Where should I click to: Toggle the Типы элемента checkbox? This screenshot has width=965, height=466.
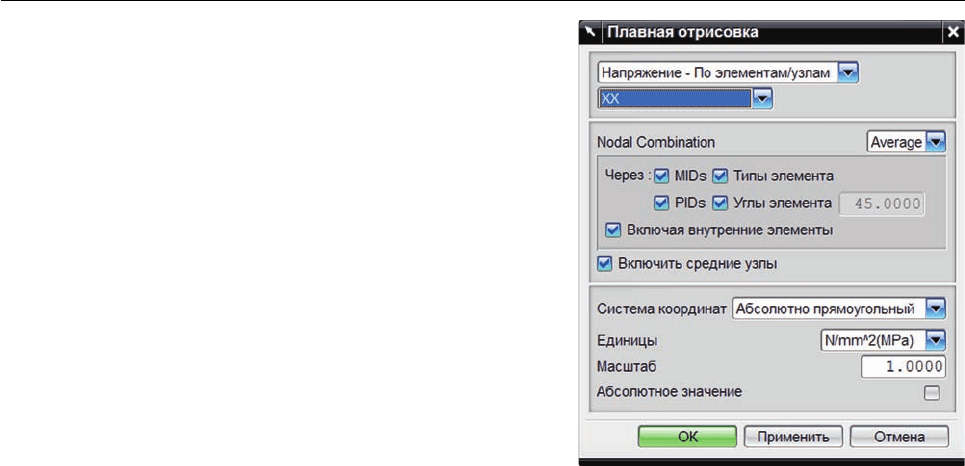pos(720,177)
